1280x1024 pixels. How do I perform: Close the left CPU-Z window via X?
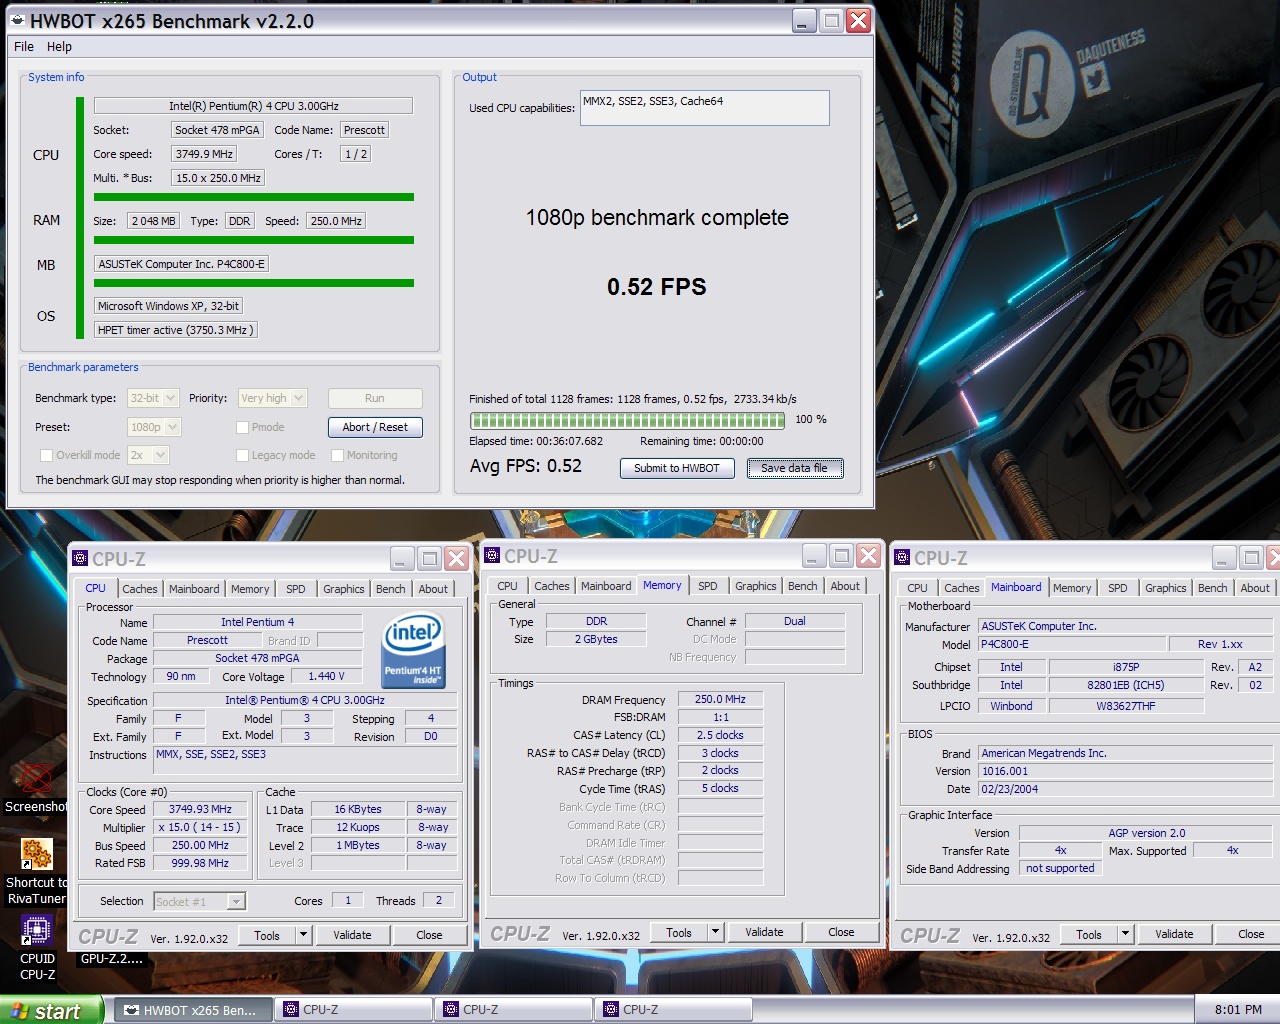tap(456, 558)
